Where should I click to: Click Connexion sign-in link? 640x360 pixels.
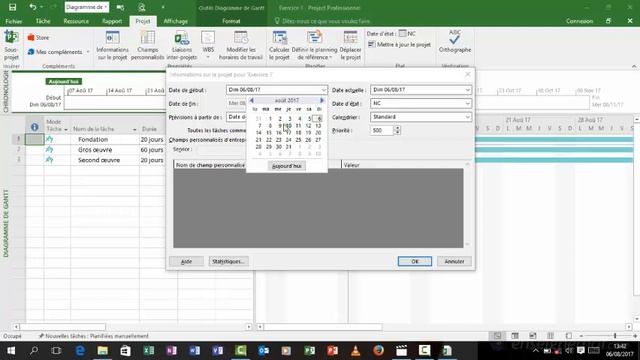click(579, 21)
